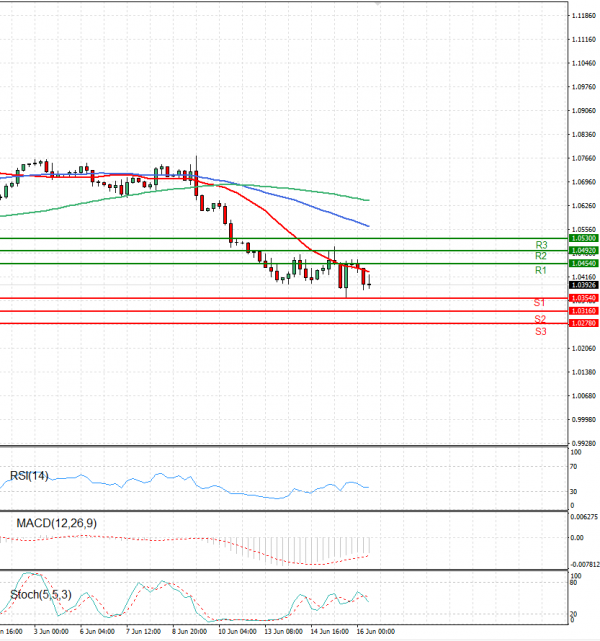Click the green 1.05300 price tag
Screen dimensions: 600x641
coord(584,238)
